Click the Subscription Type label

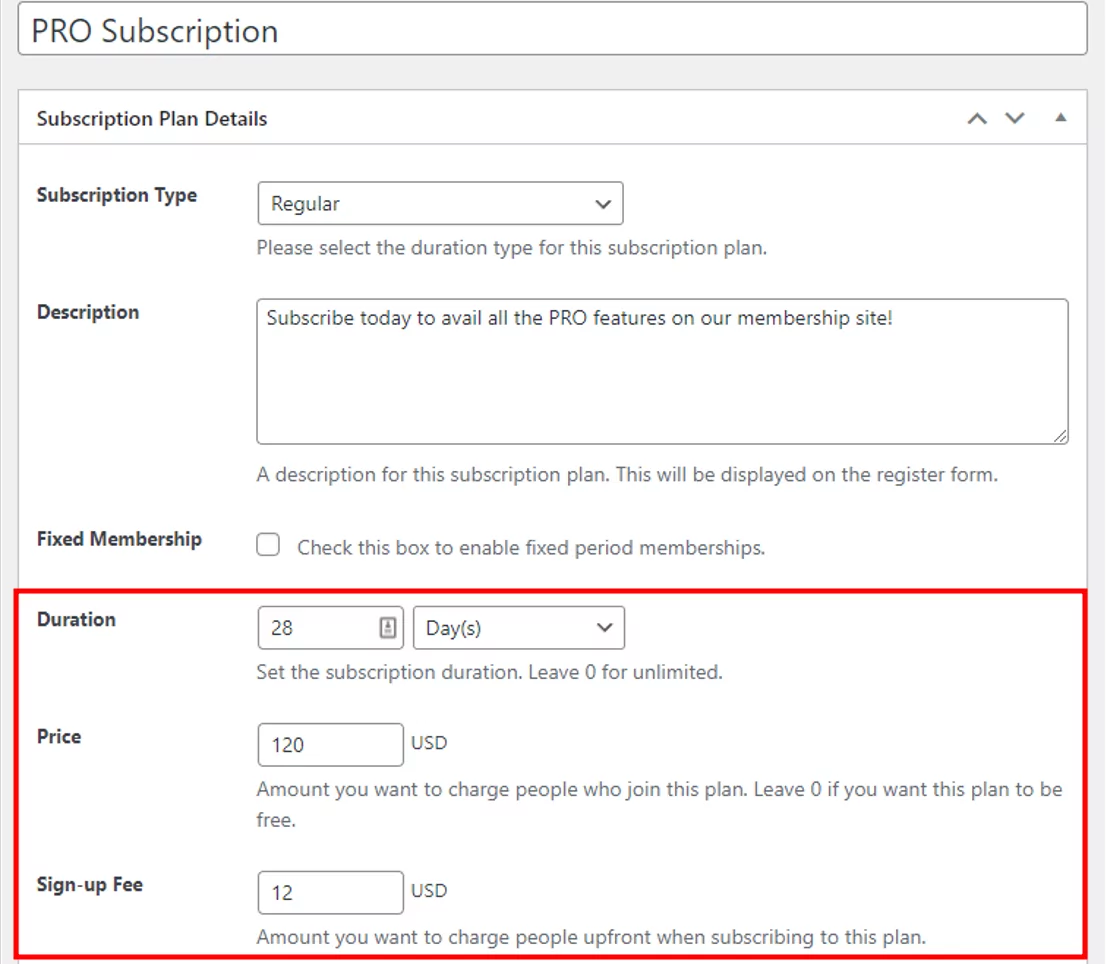pos(117,195)
